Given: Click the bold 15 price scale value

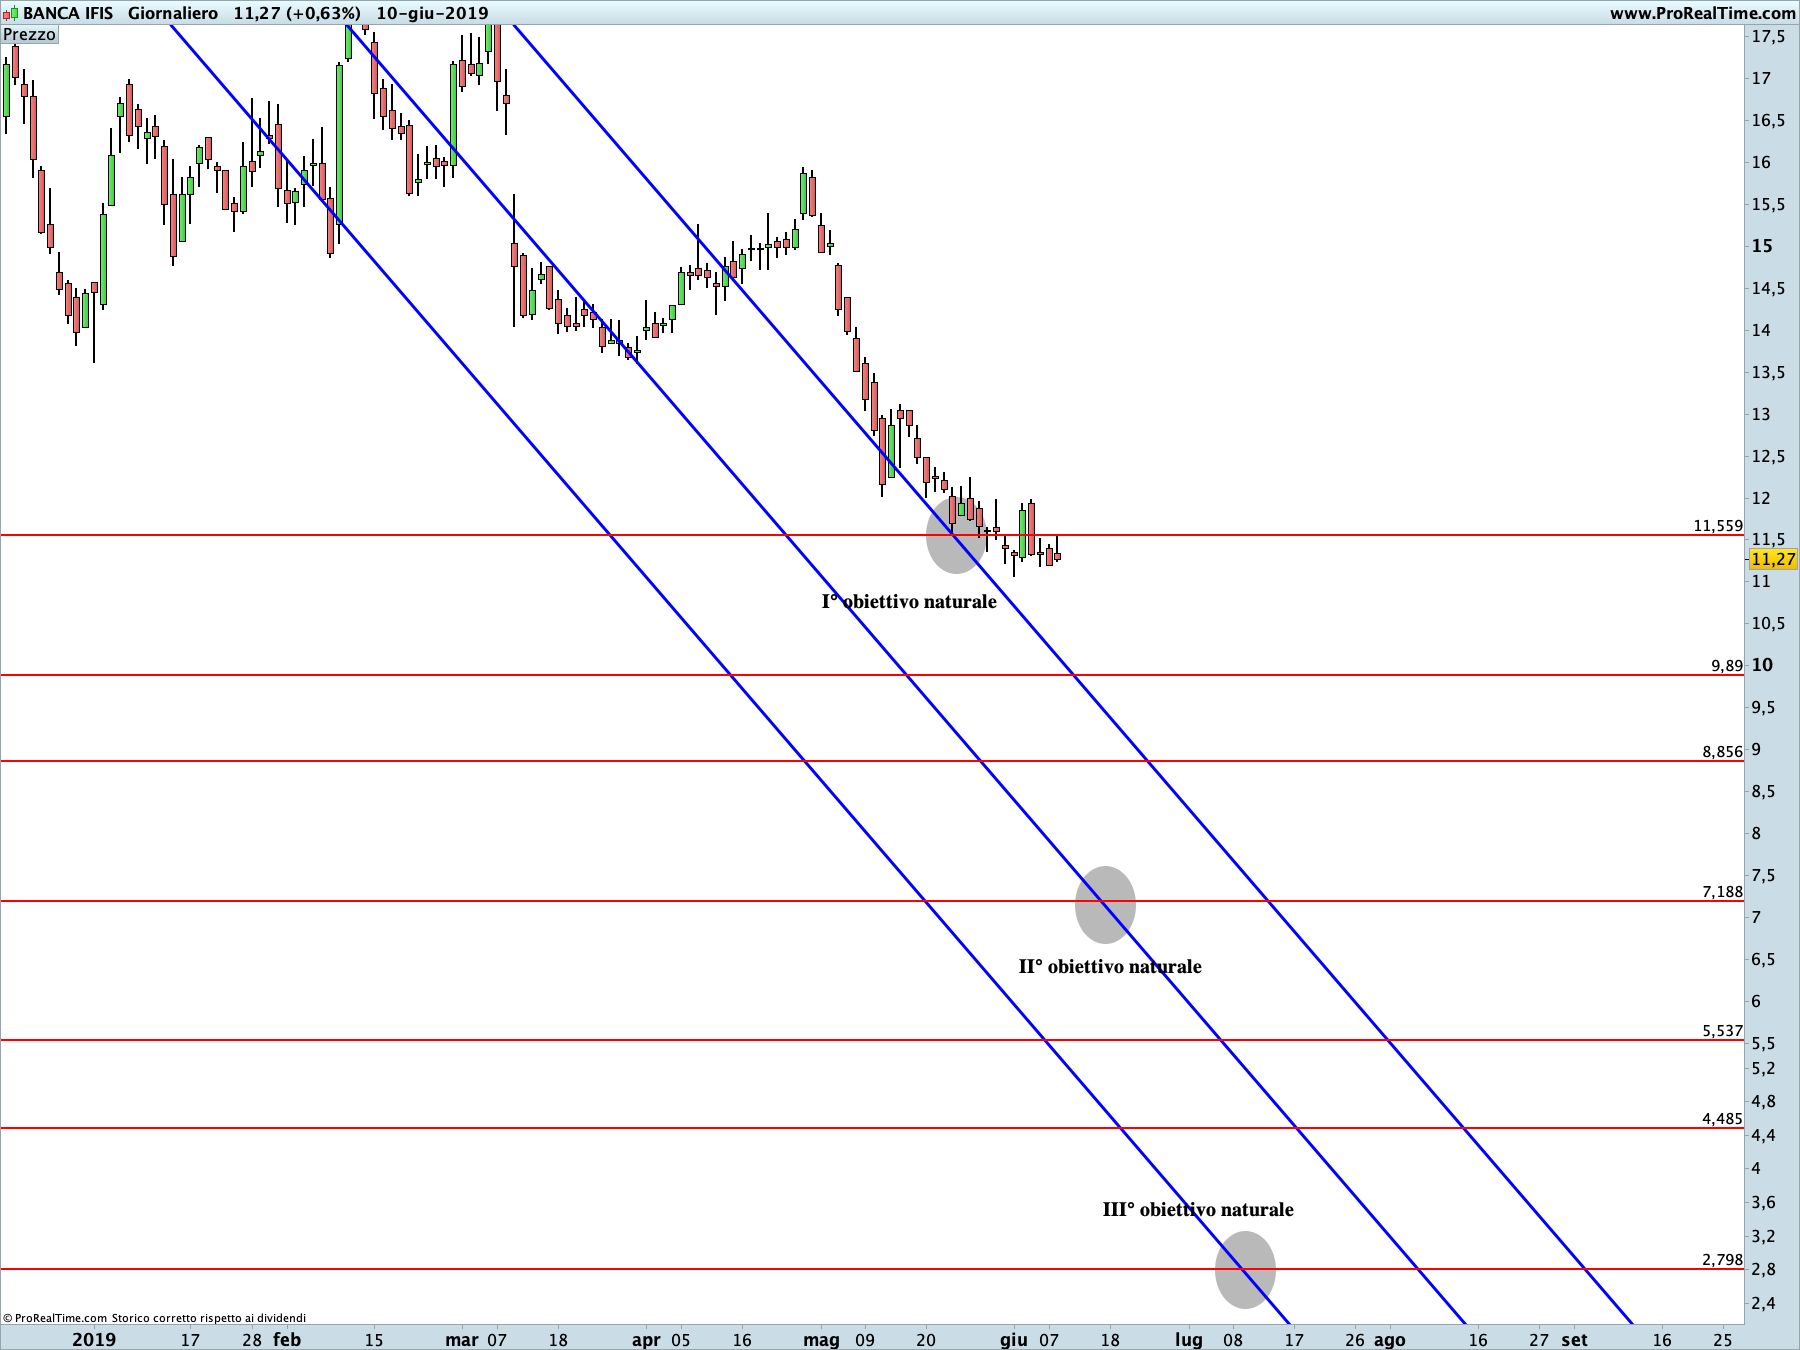Looking at the screenshot, I should tap(1762, 246).
